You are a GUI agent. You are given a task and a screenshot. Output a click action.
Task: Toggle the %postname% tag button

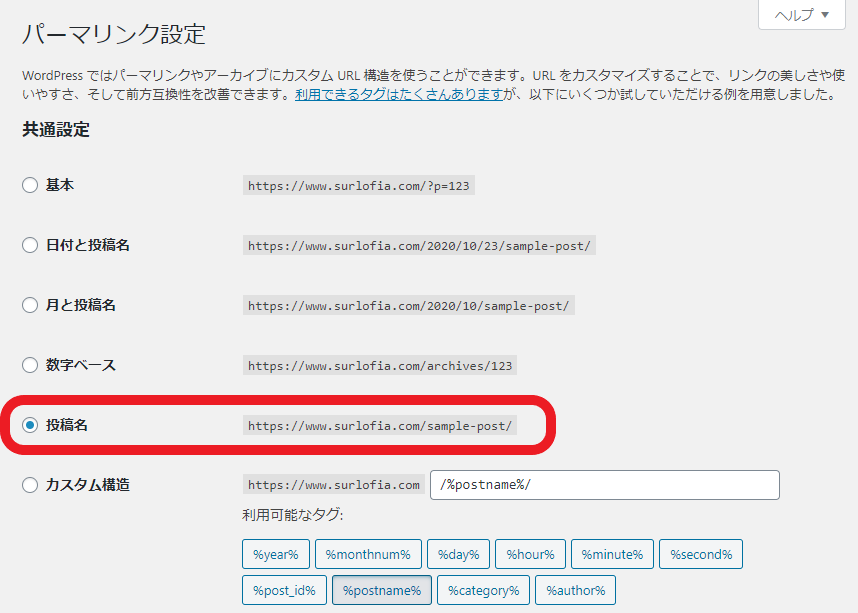click(x=381, y=590)
